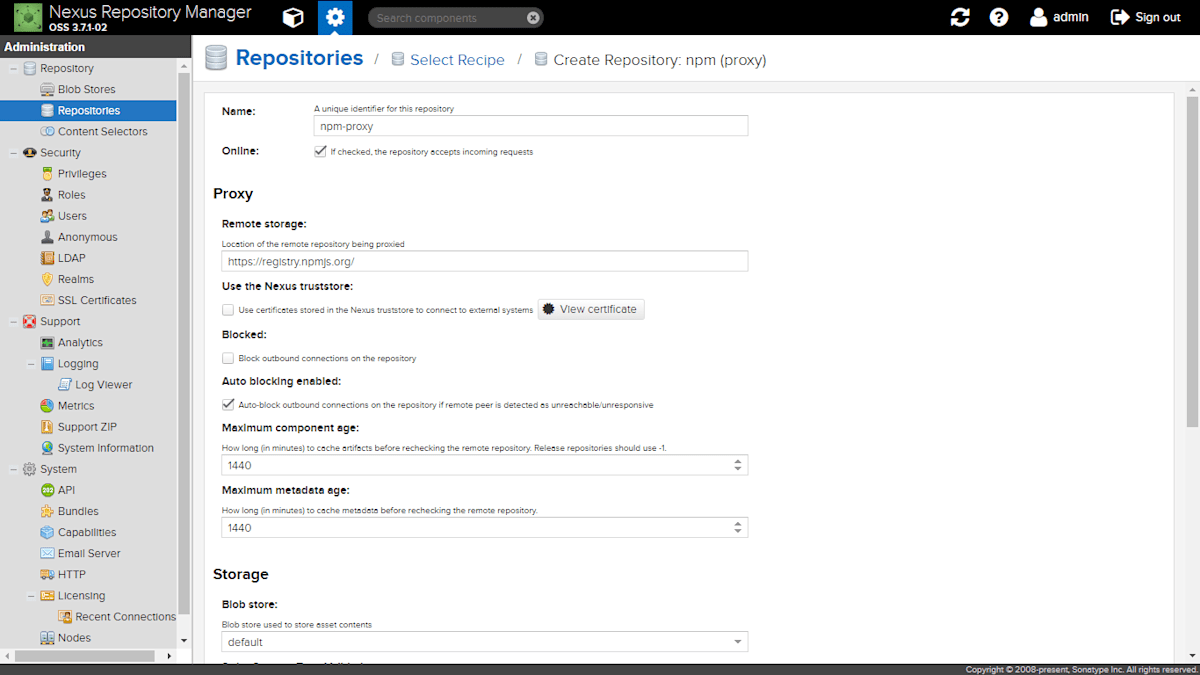Click the Anonymous user icon

(47, 237)
